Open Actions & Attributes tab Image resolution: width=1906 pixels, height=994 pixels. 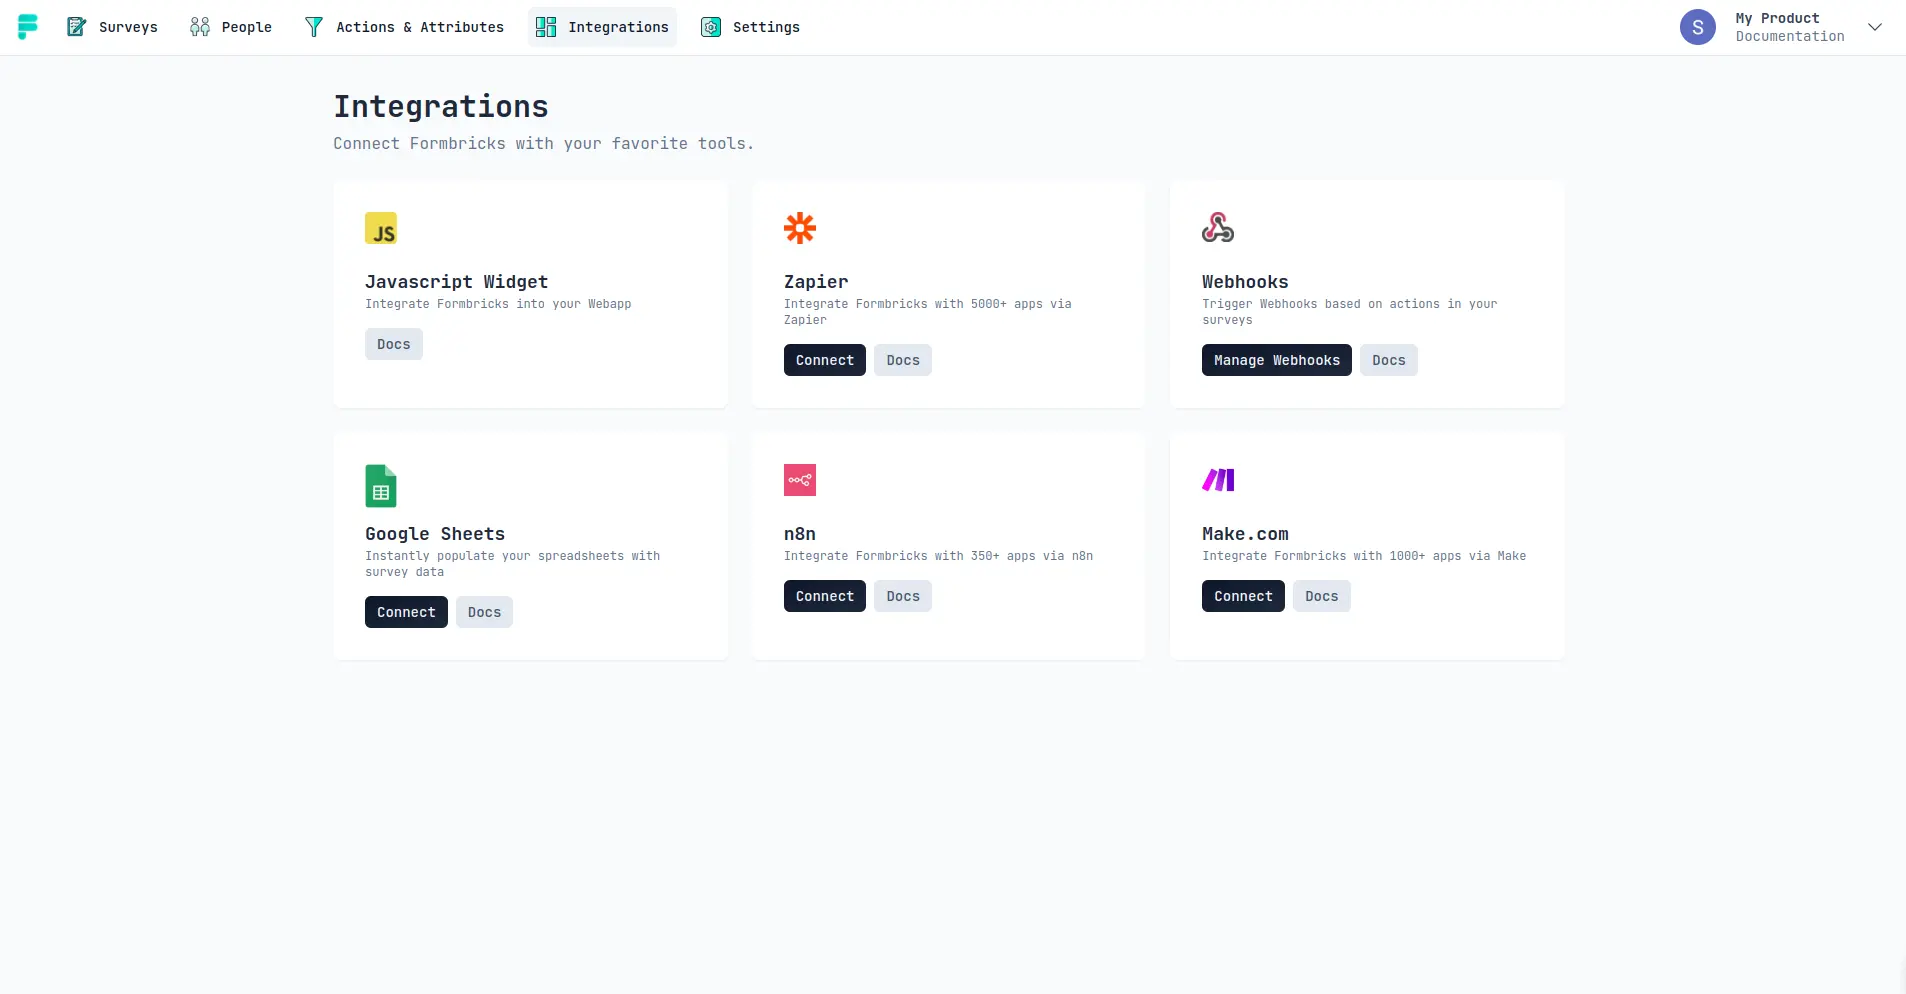tap(404, 27)
